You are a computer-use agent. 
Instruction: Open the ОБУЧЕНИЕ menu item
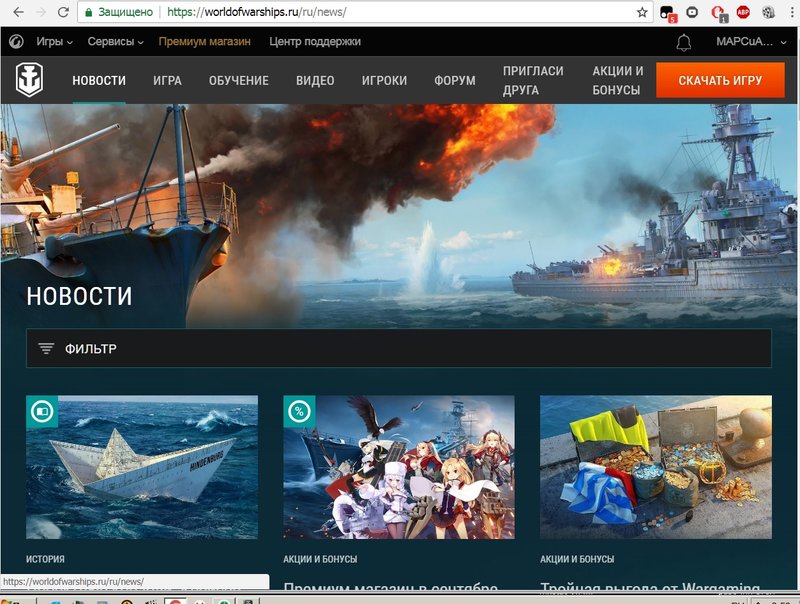pos(239,81)
